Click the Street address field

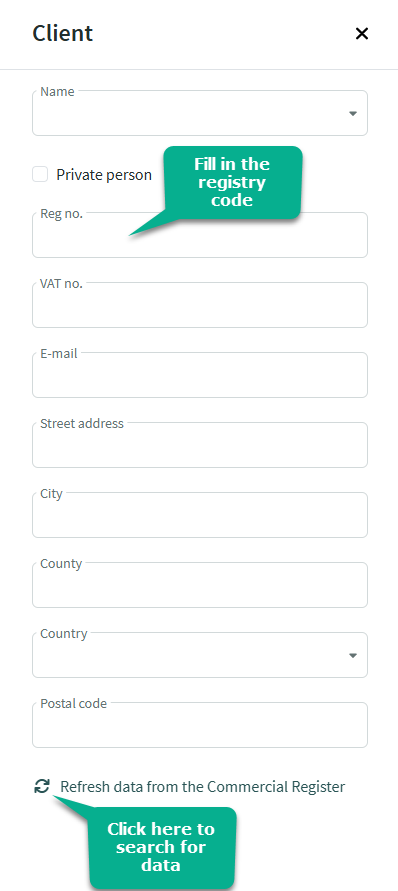200,444
